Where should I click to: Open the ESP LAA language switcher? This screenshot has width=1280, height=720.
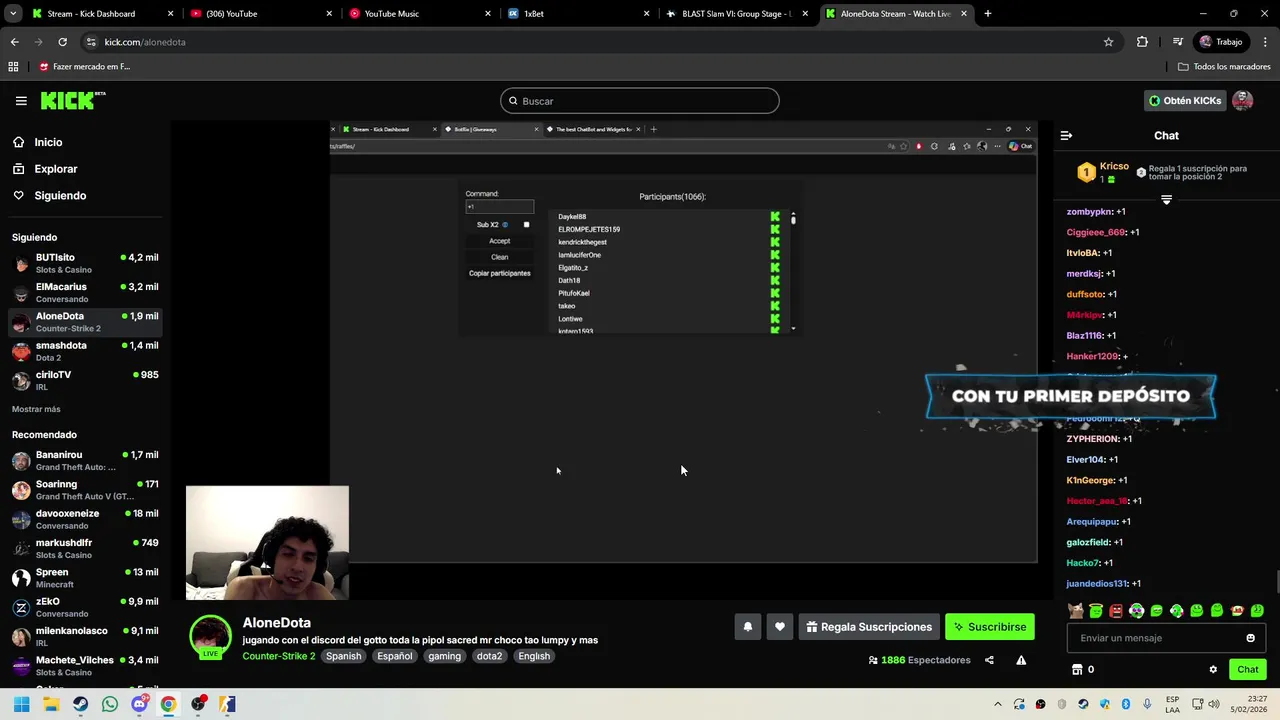pyautogui.click(x=1173, y=704)
